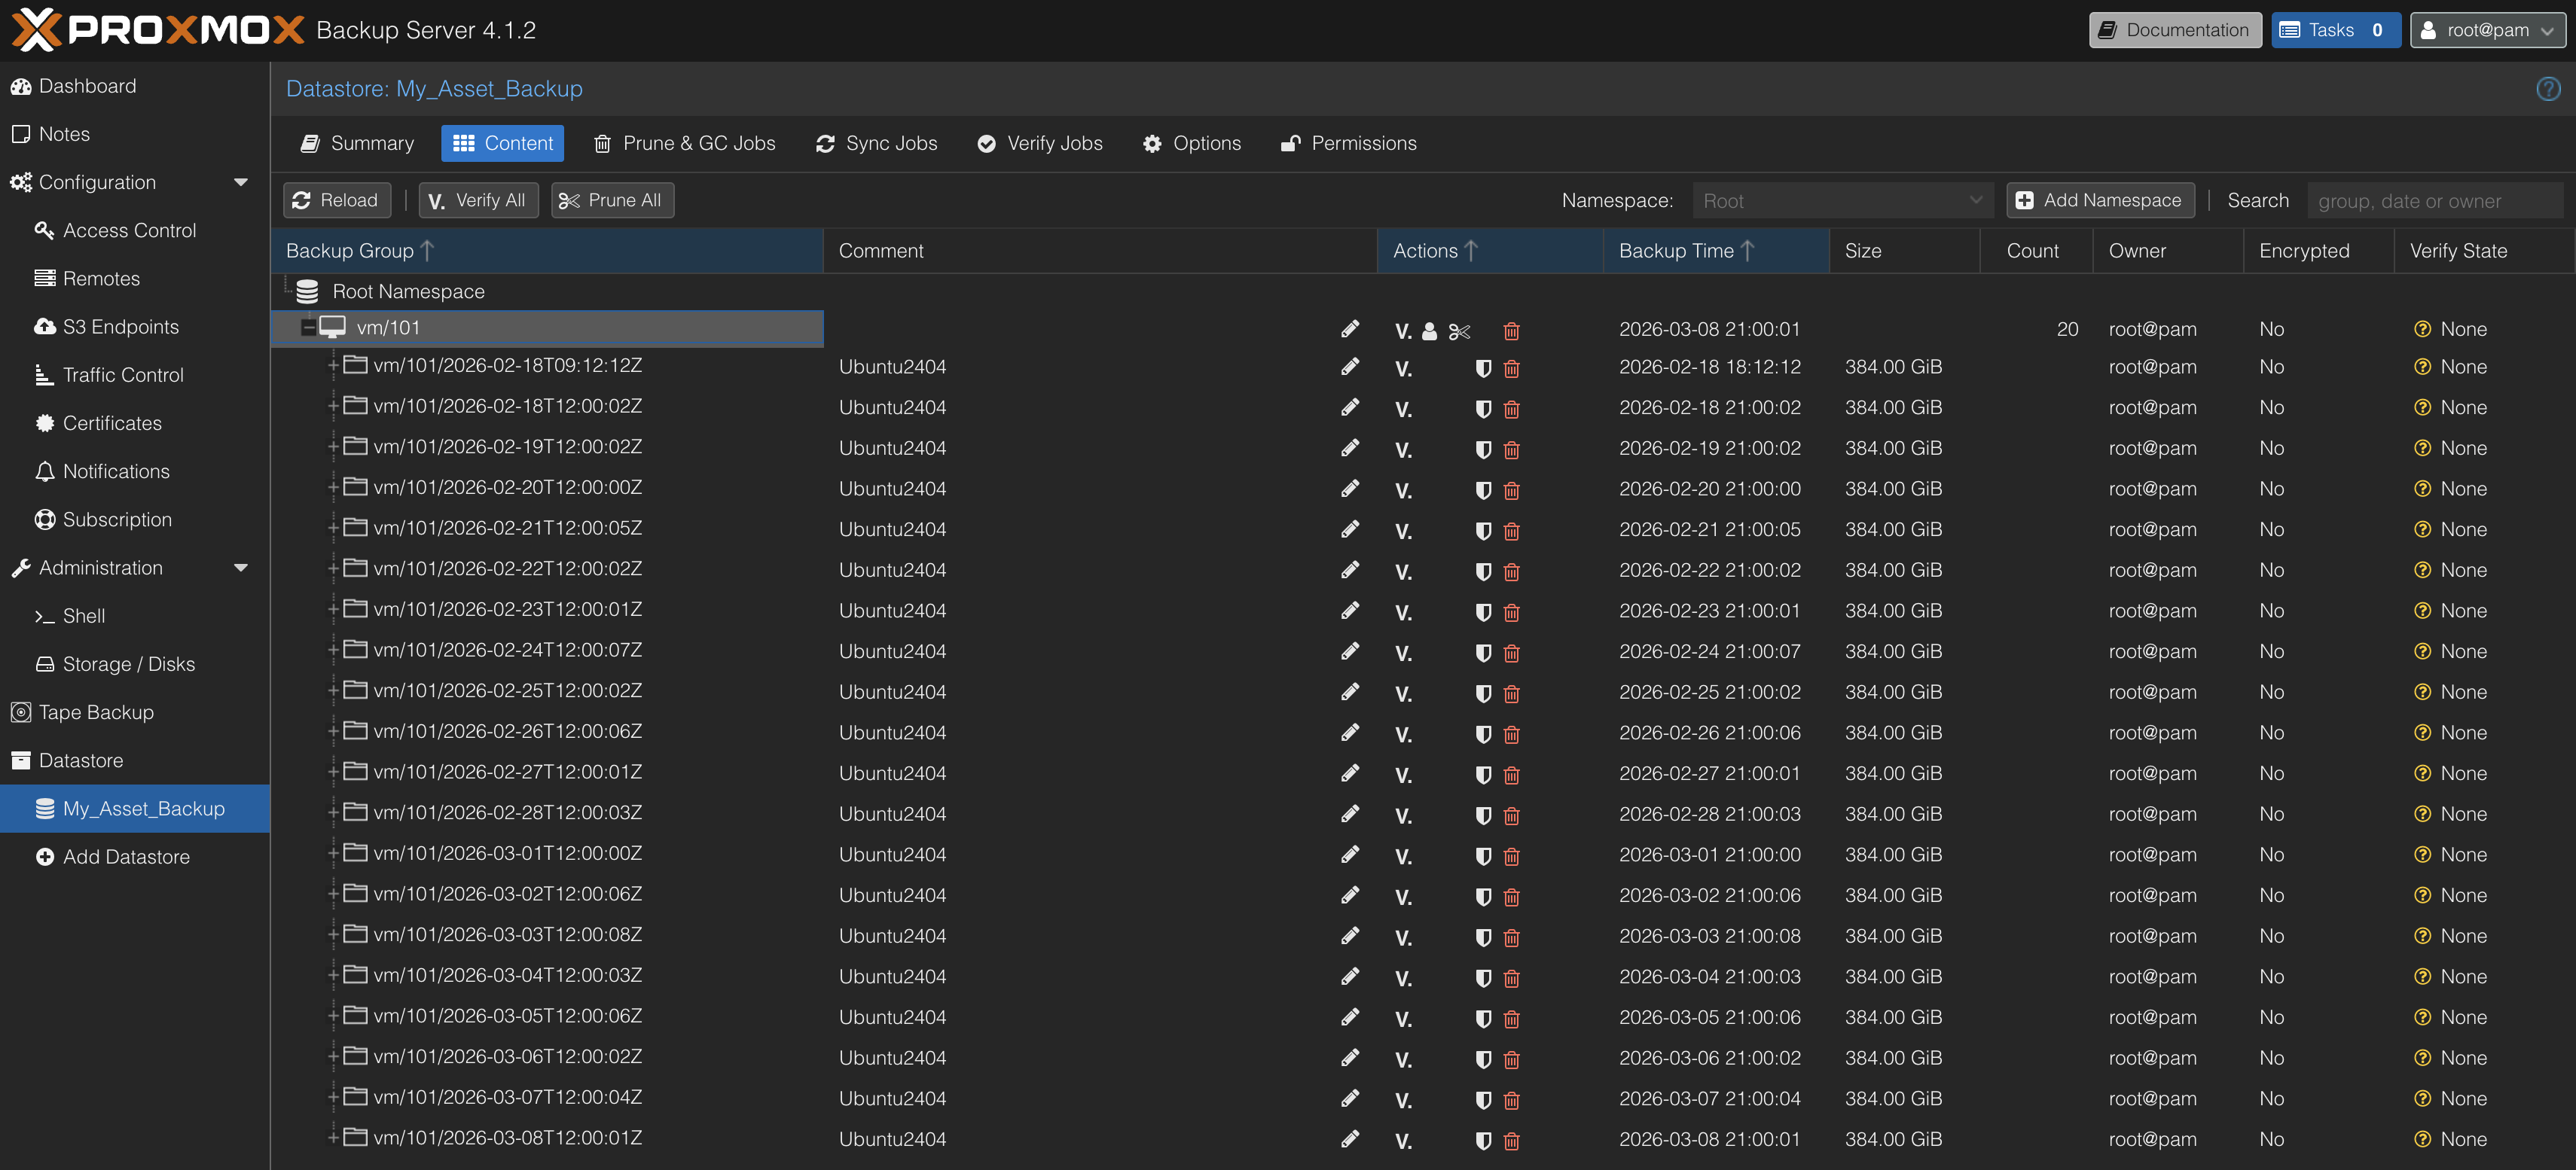The width and height of the screenshot is (2576, 1170).
Task: Click the help question mark icon
Action: (x=2548, y=89)
